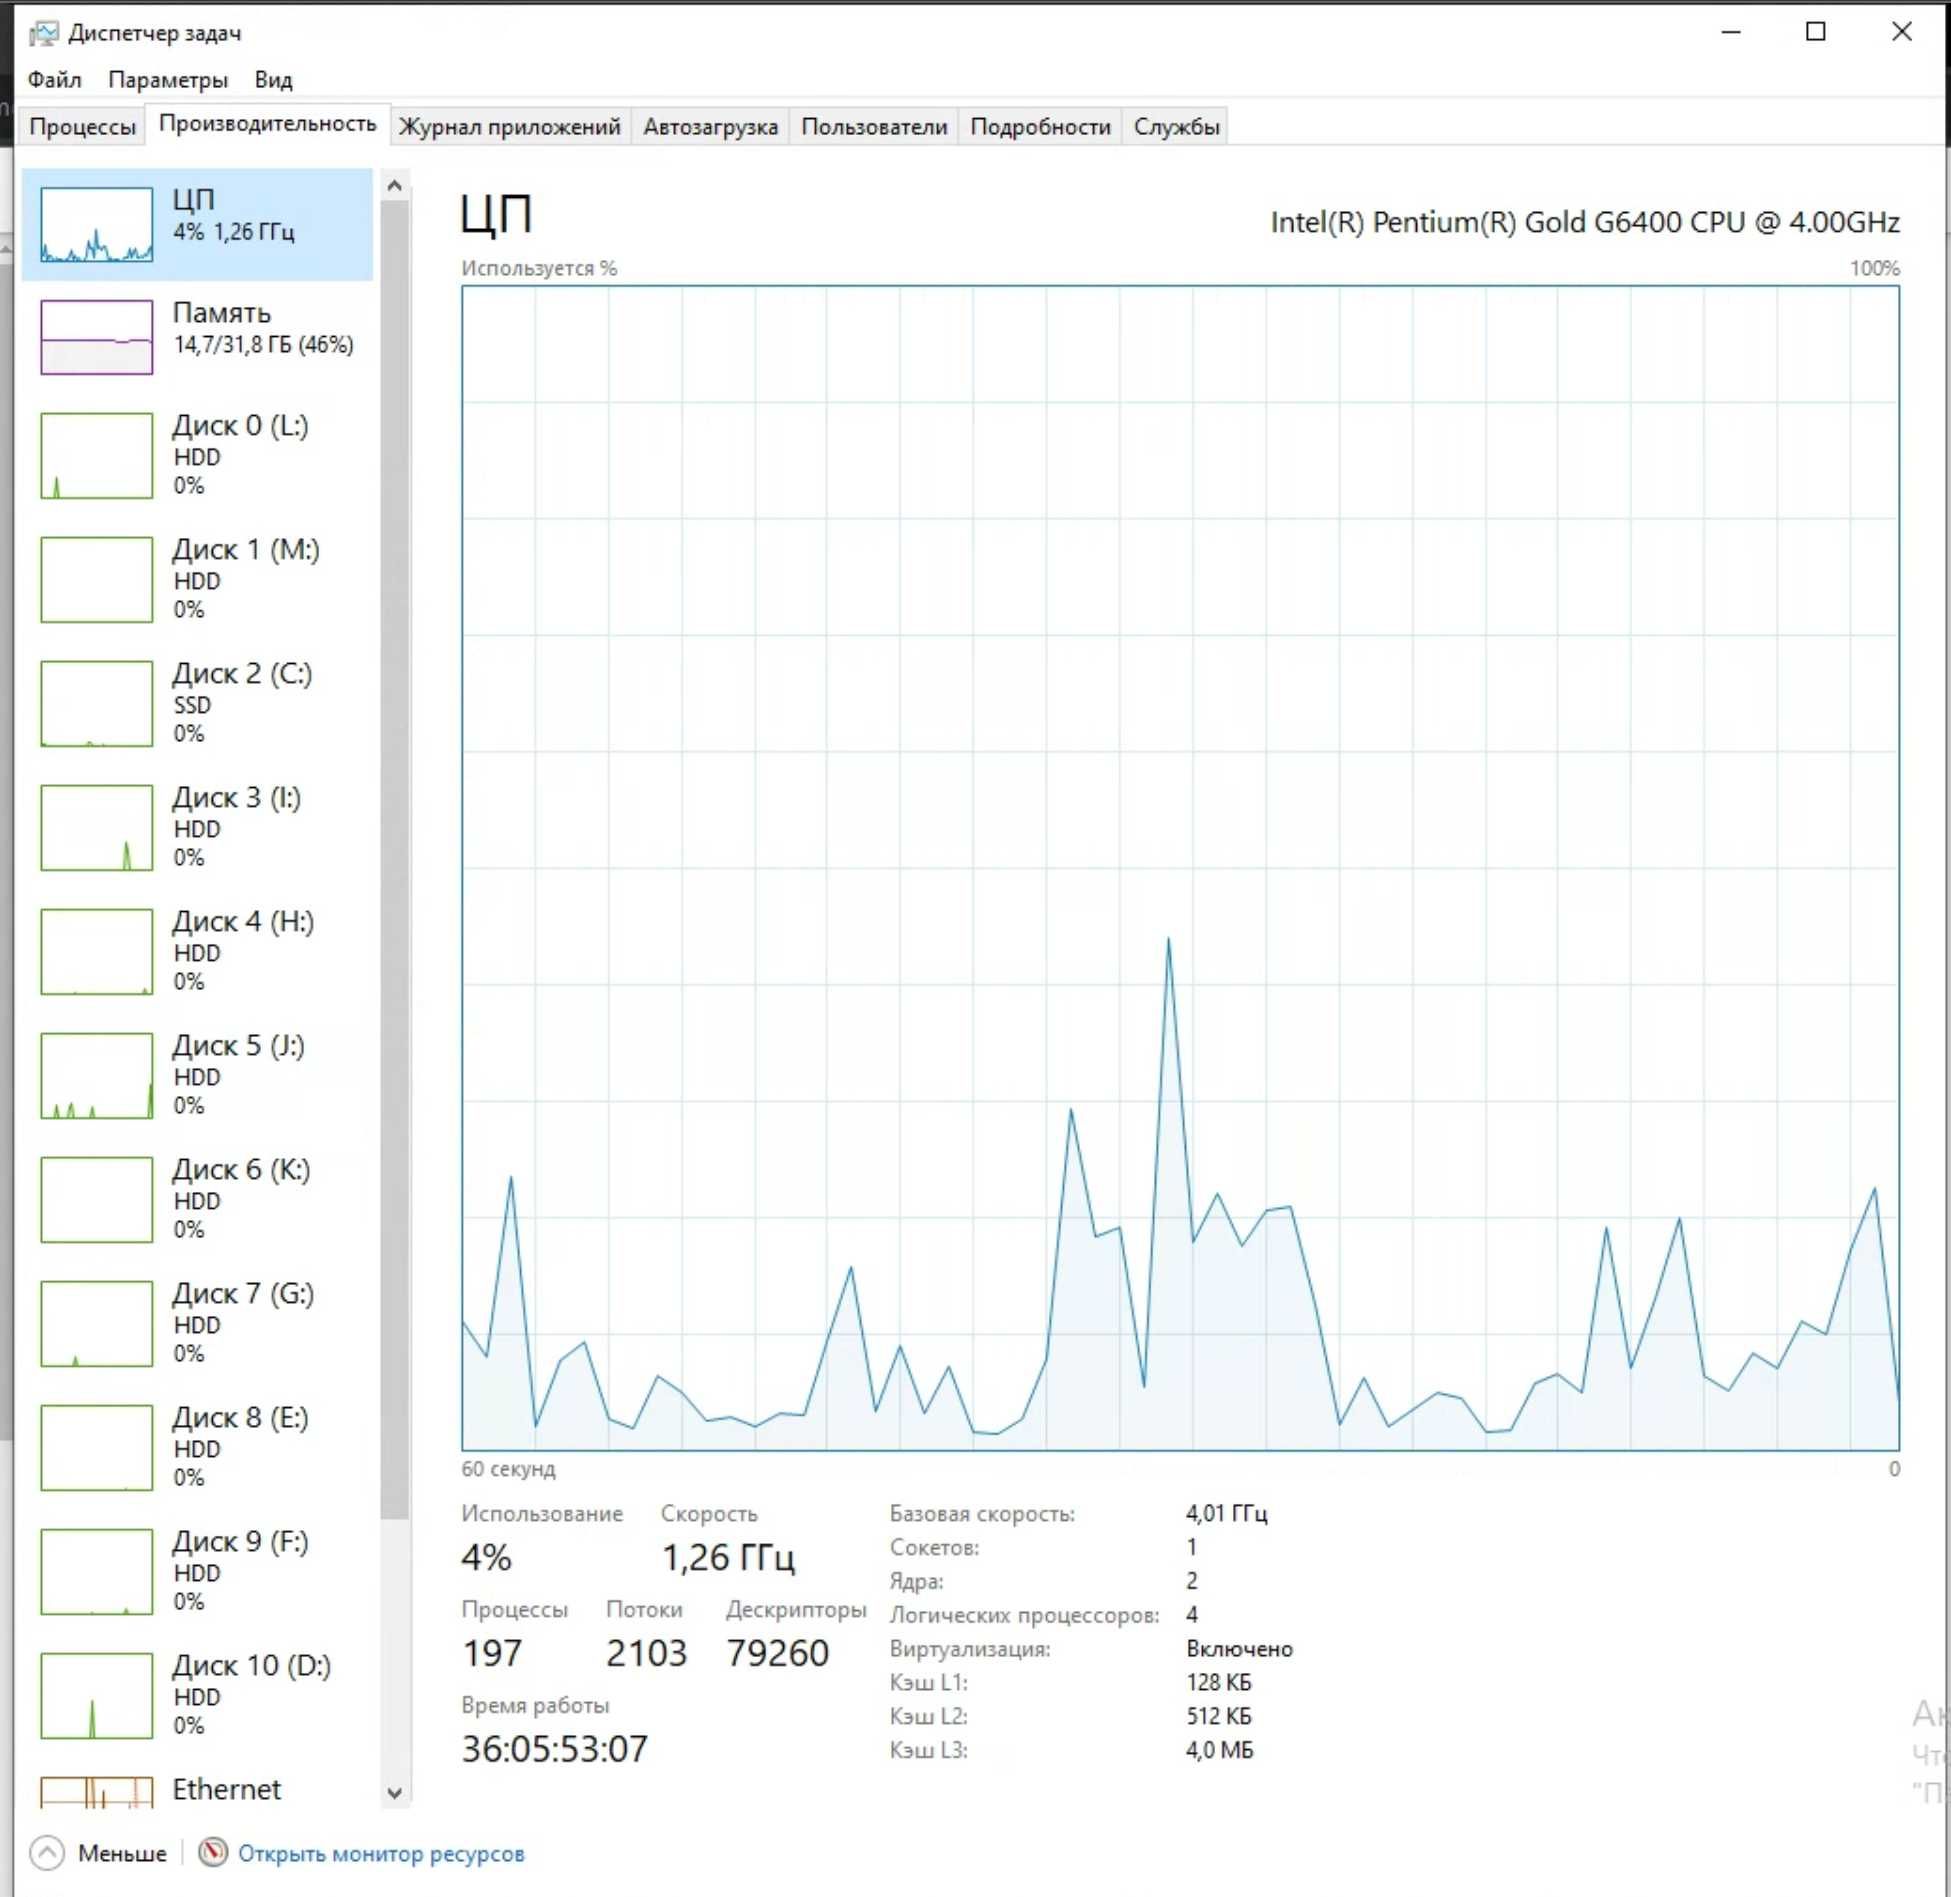Select Диск 5 (J:) in the sidebar

click(197, 1075)
